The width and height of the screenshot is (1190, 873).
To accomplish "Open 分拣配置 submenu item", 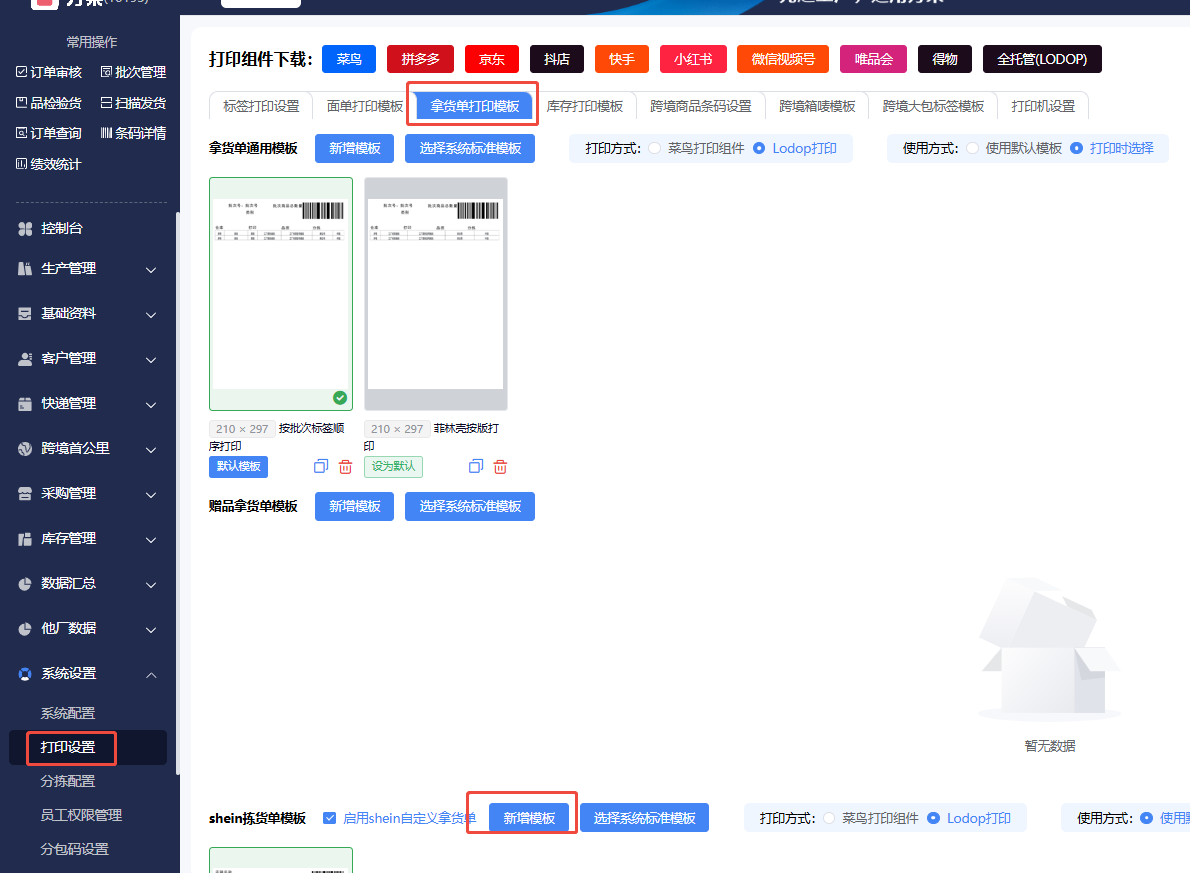I will [x=68, y=780].
